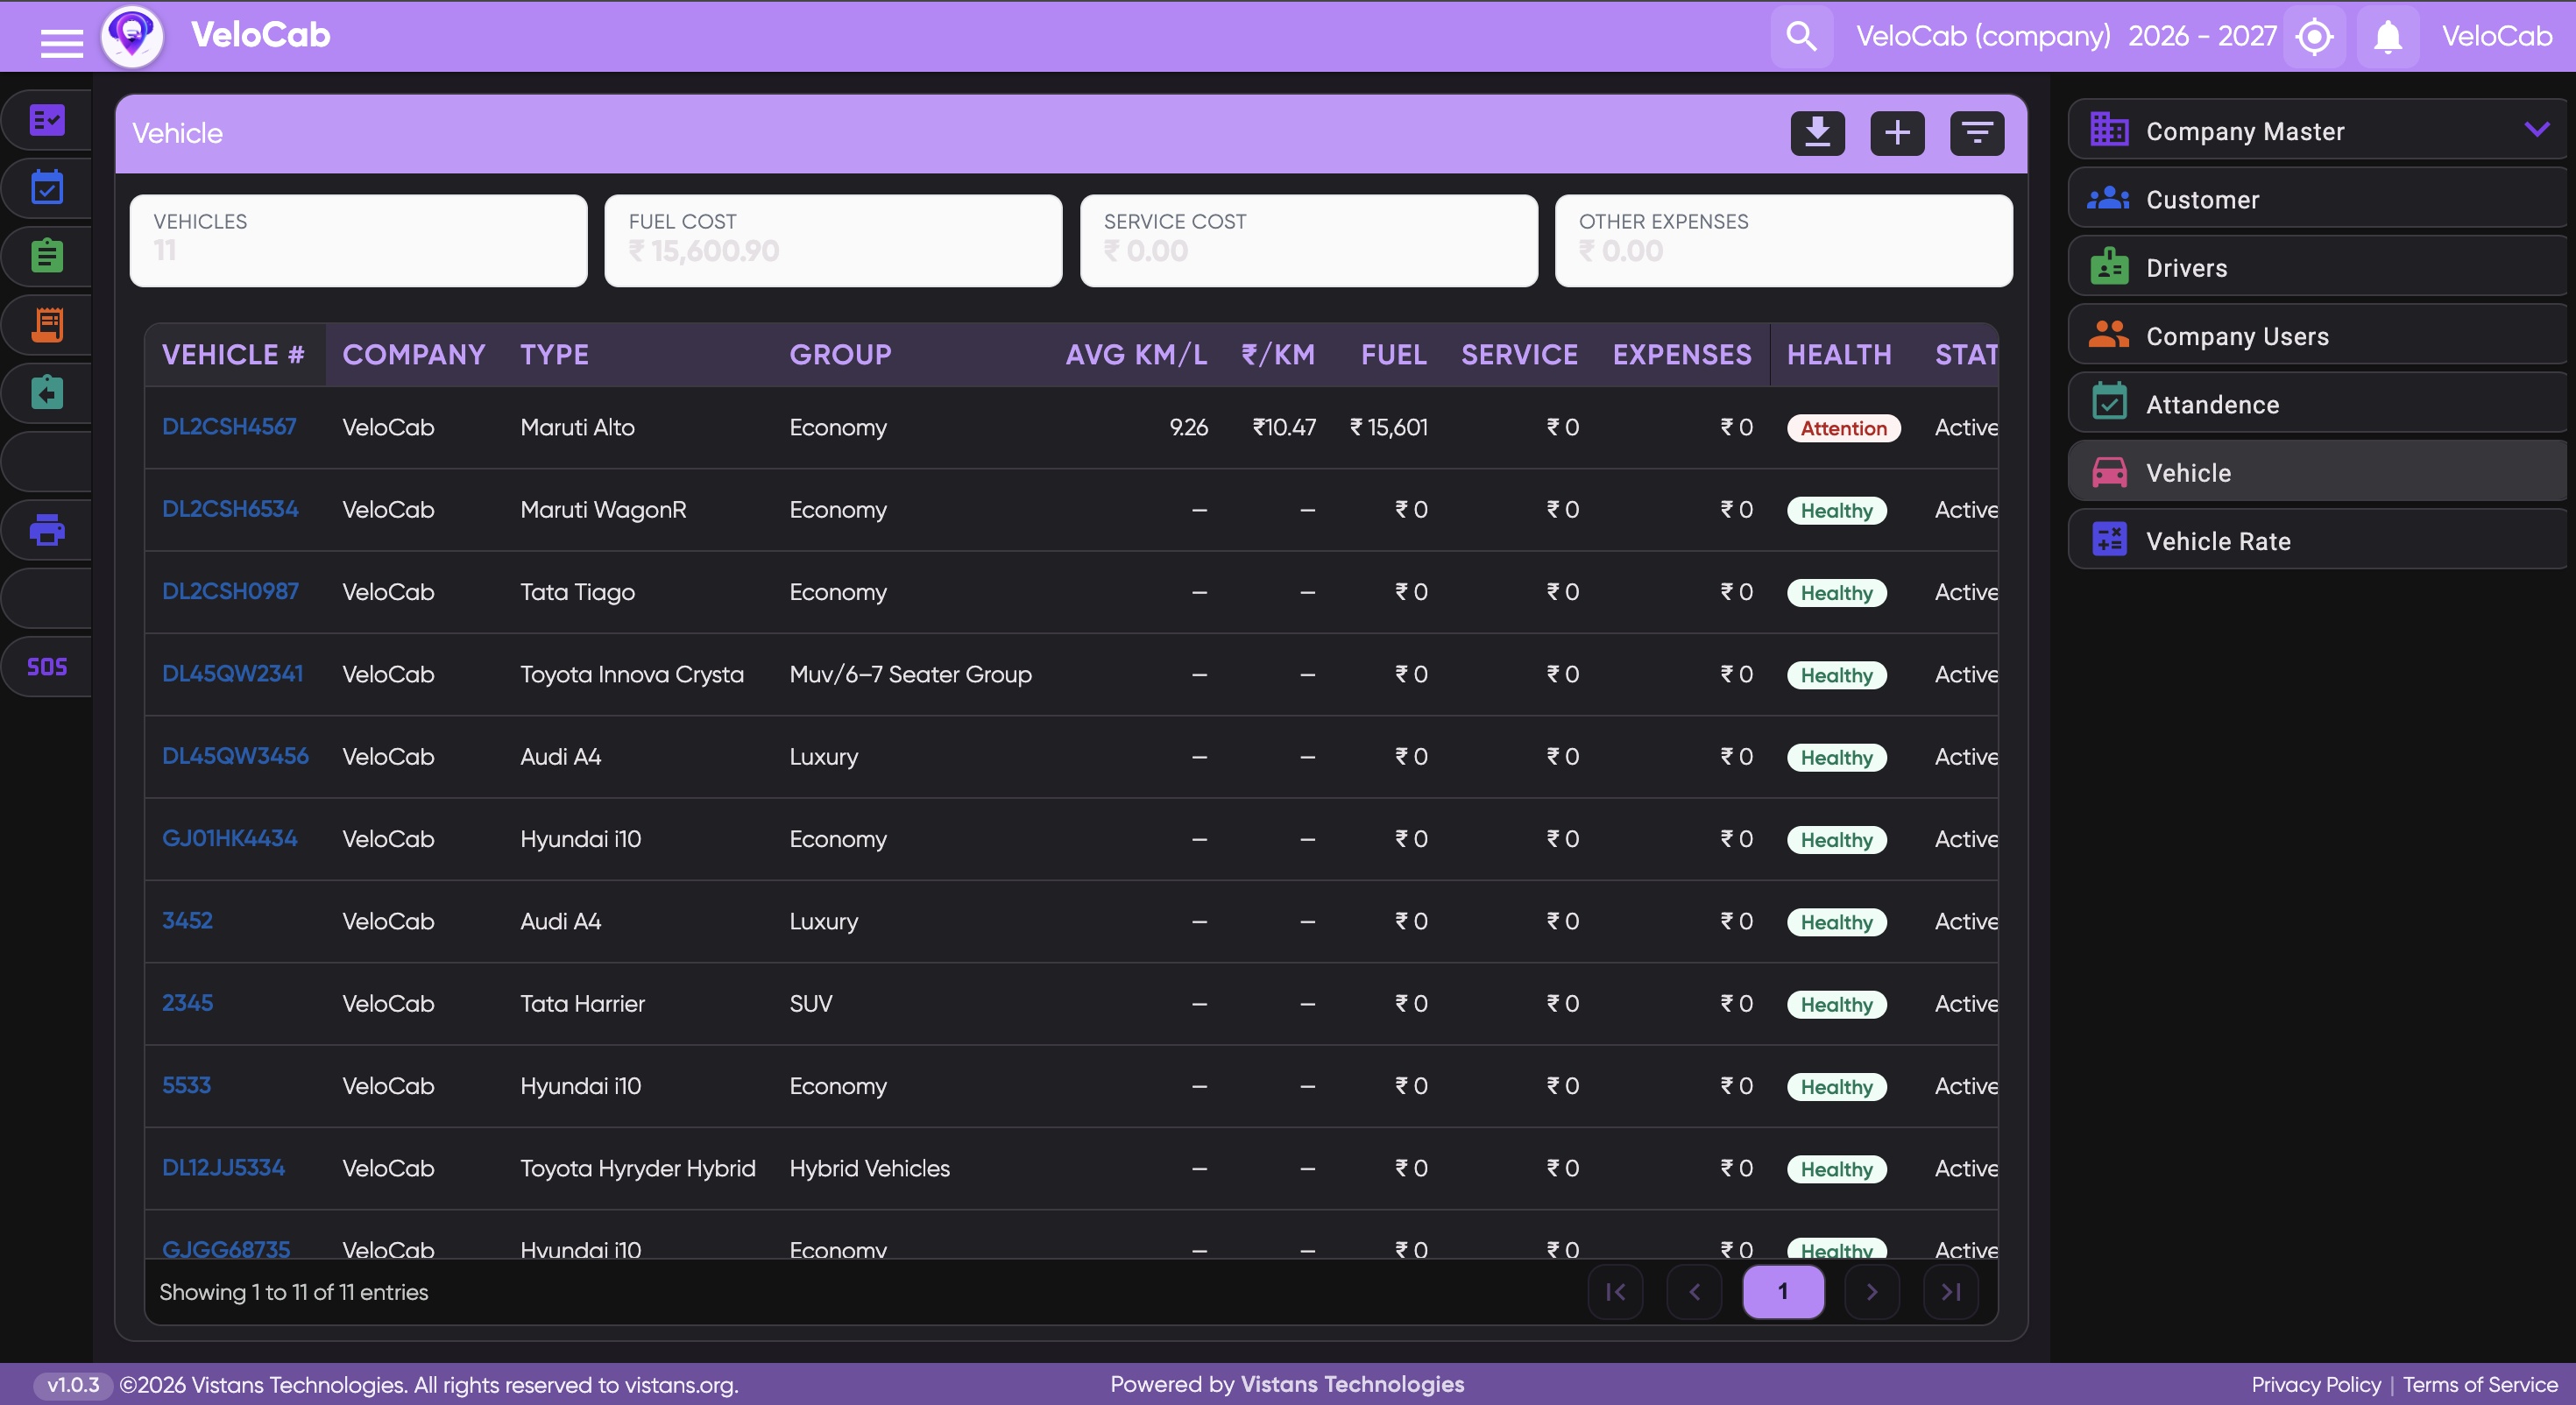Click "Hybrid Vehicles" group cell
Image resolution: width=2576 pixels, height=1405 pixels.
pos(869,1168)
